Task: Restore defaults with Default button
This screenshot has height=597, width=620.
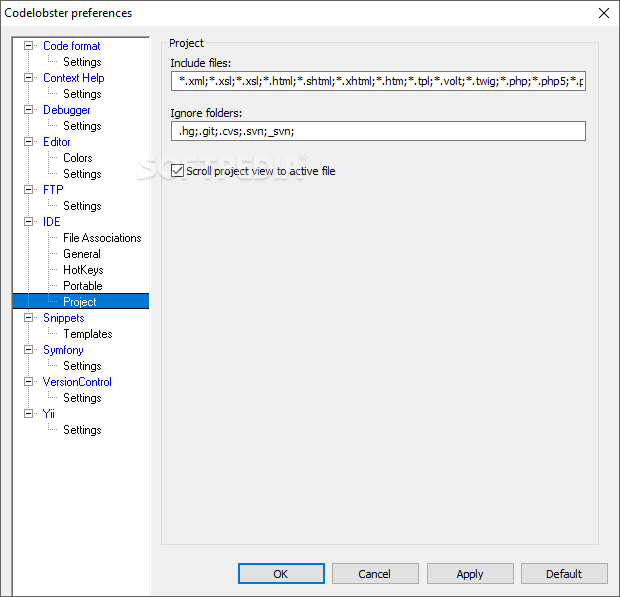Action: 564,574
